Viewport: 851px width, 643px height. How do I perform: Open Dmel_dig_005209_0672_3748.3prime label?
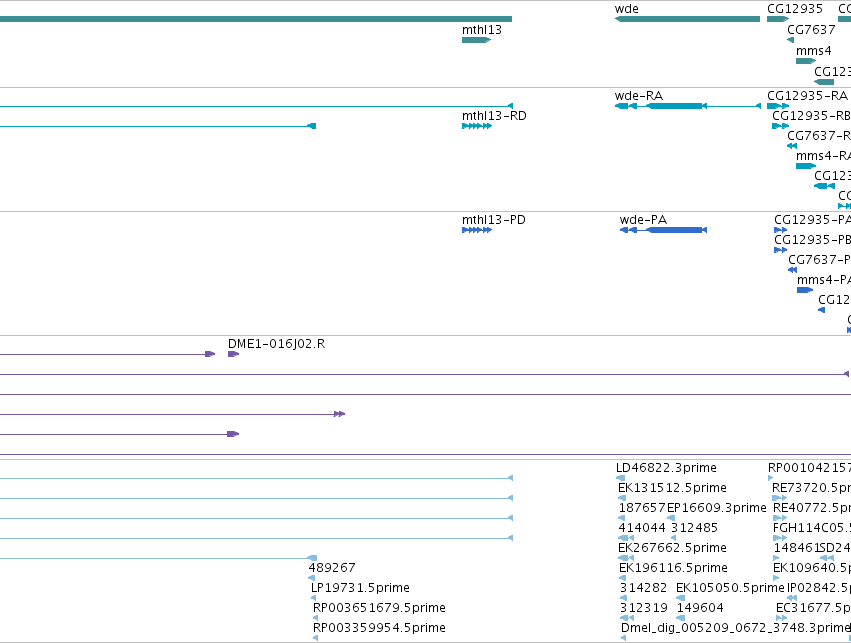735,628
